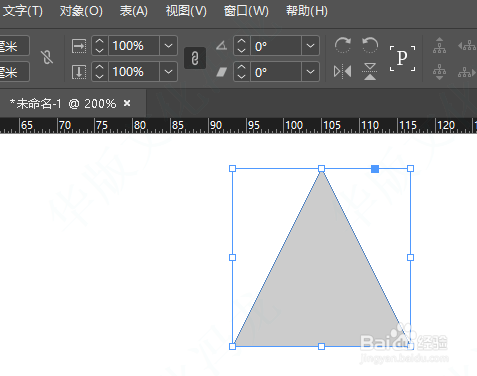Open the 视图(V) menu
The height and width of the screenshot is (376, 477).
(186, 11)
